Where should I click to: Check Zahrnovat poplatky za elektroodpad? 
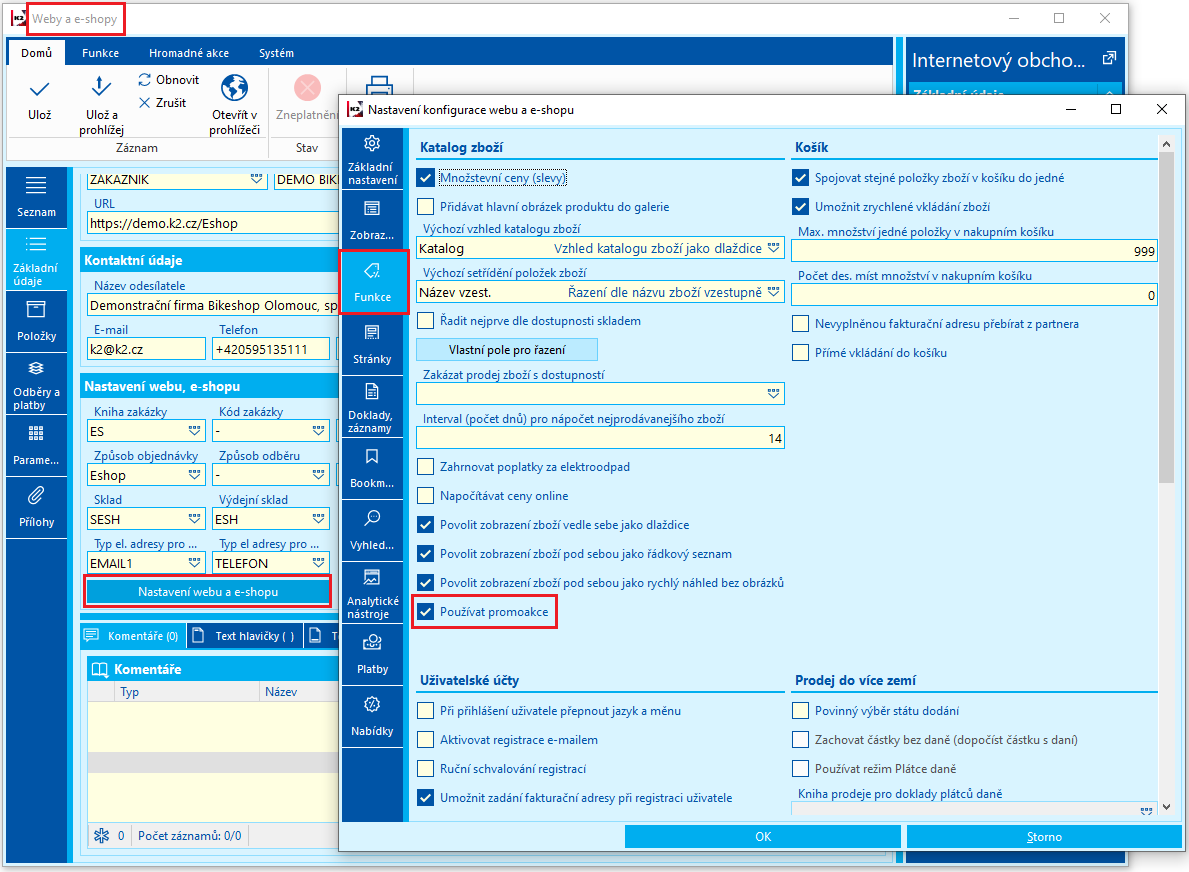[425, 467]
